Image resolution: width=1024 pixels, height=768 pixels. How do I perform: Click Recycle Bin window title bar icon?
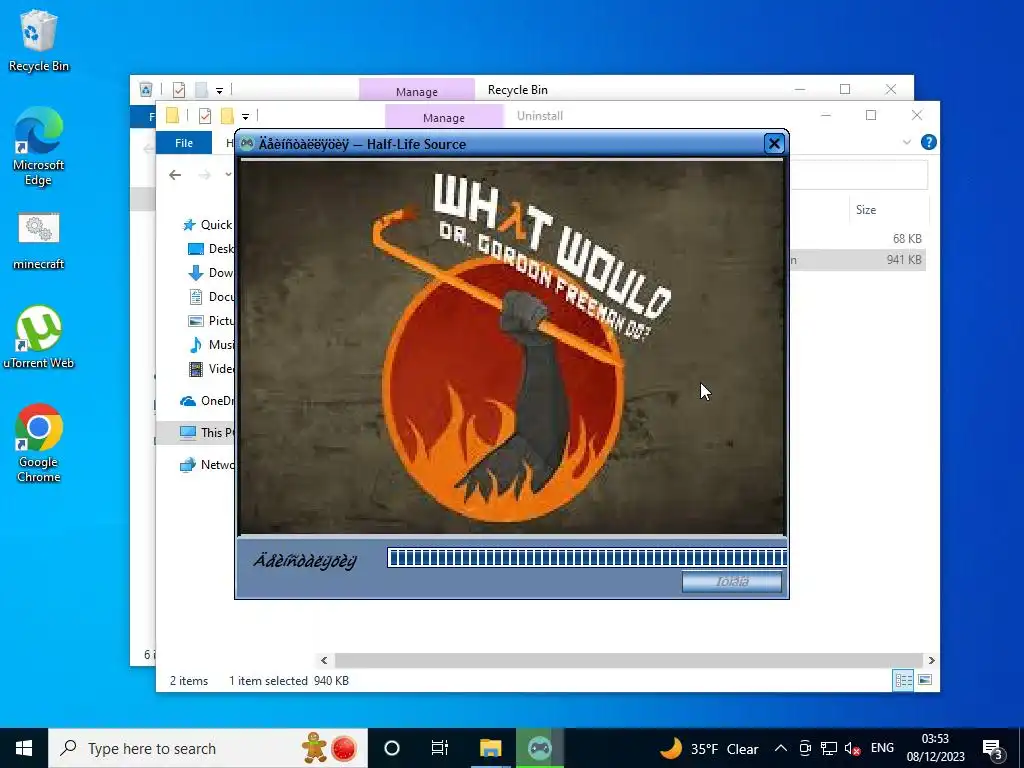[146, 89]
